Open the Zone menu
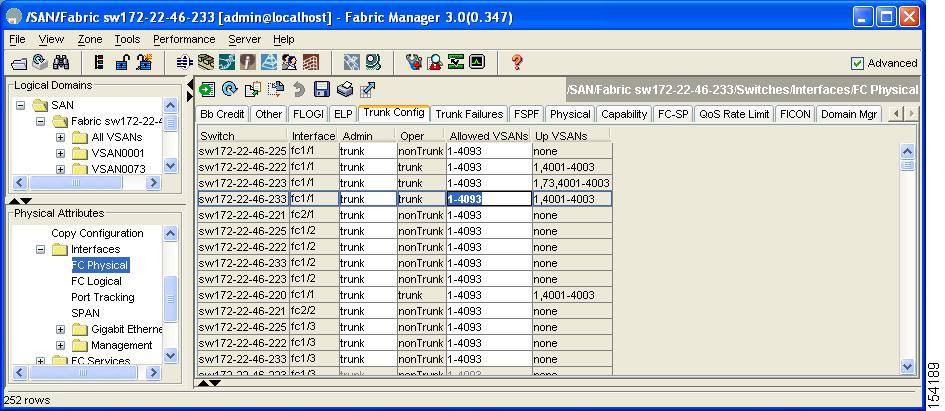 point(90,39)
